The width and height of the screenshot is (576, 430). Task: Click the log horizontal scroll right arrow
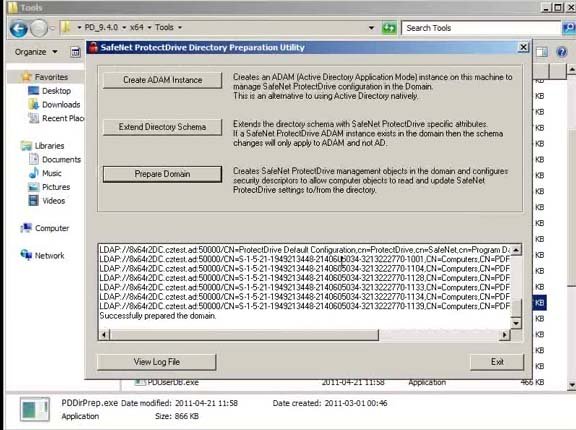[x=505, y=335]
